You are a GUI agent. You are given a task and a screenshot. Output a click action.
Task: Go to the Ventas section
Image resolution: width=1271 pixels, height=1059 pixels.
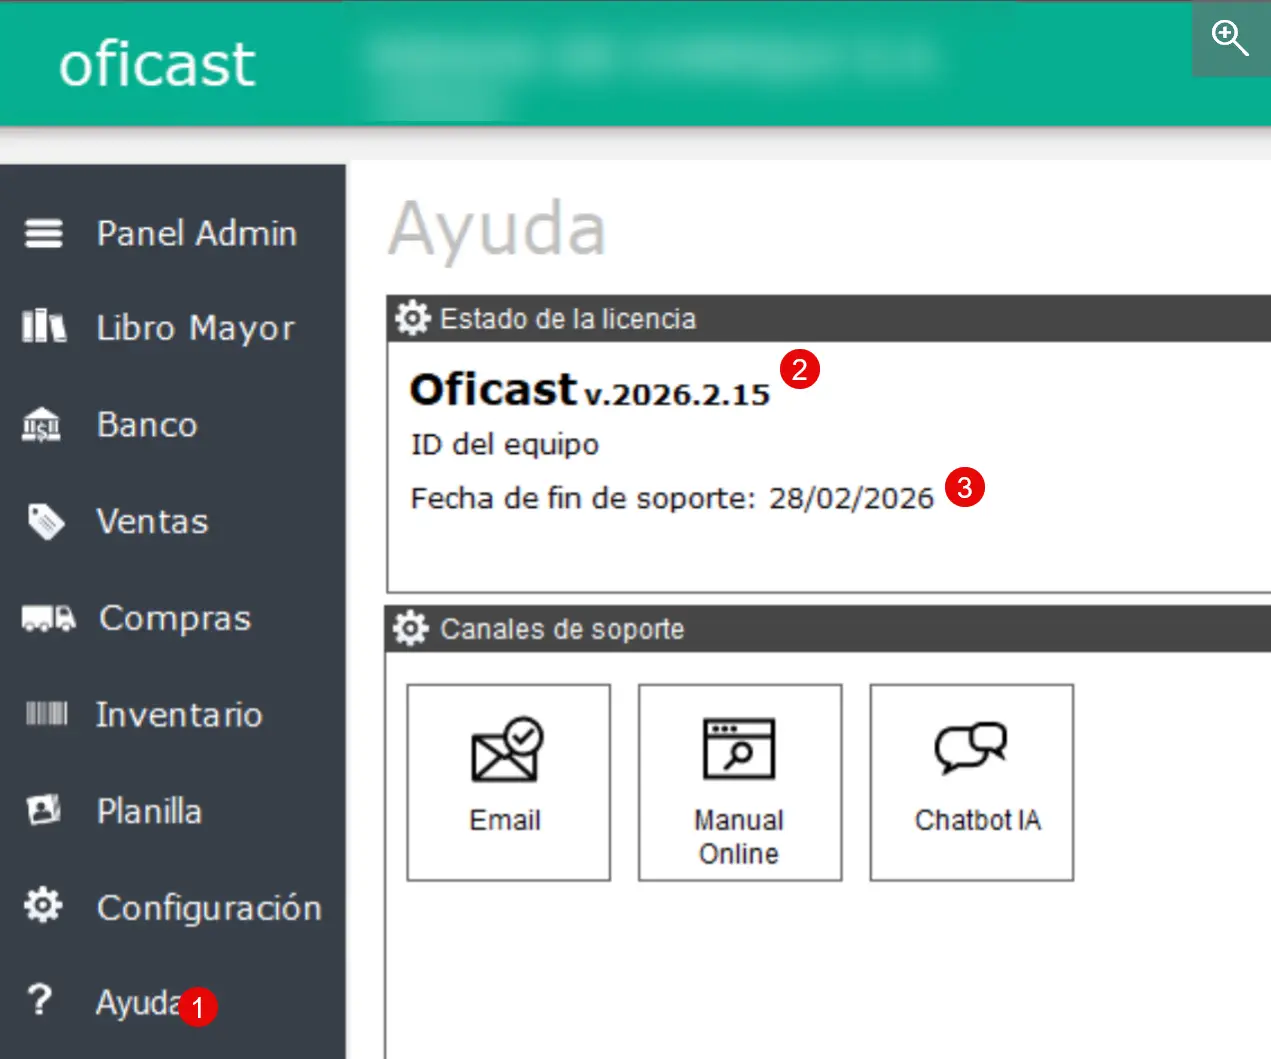(x=152, y=521)
